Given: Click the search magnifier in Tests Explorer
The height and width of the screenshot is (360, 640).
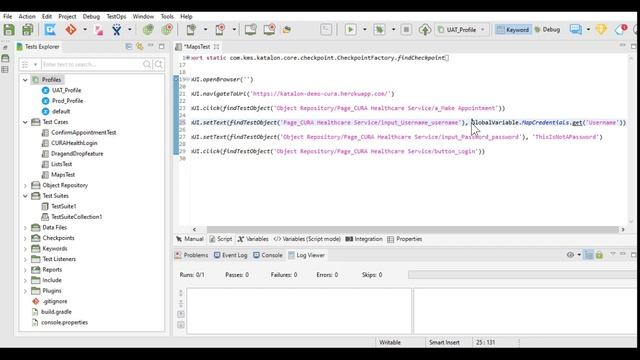Looking at the screenshot, I should pos(147,64).
